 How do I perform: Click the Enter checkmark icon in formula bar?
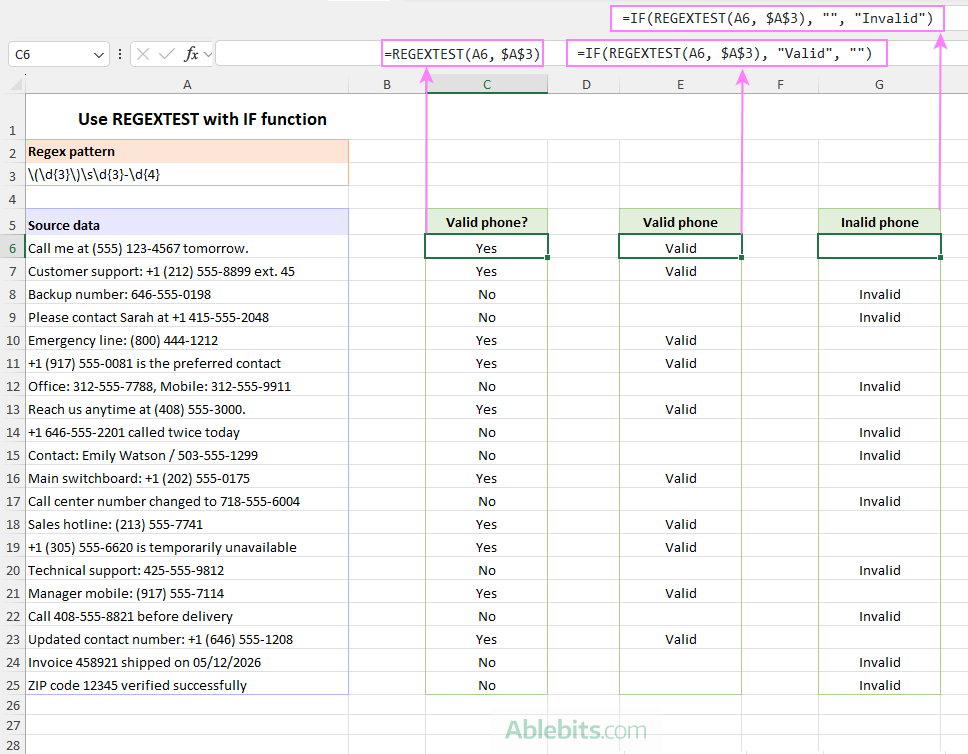coord(167,54)
